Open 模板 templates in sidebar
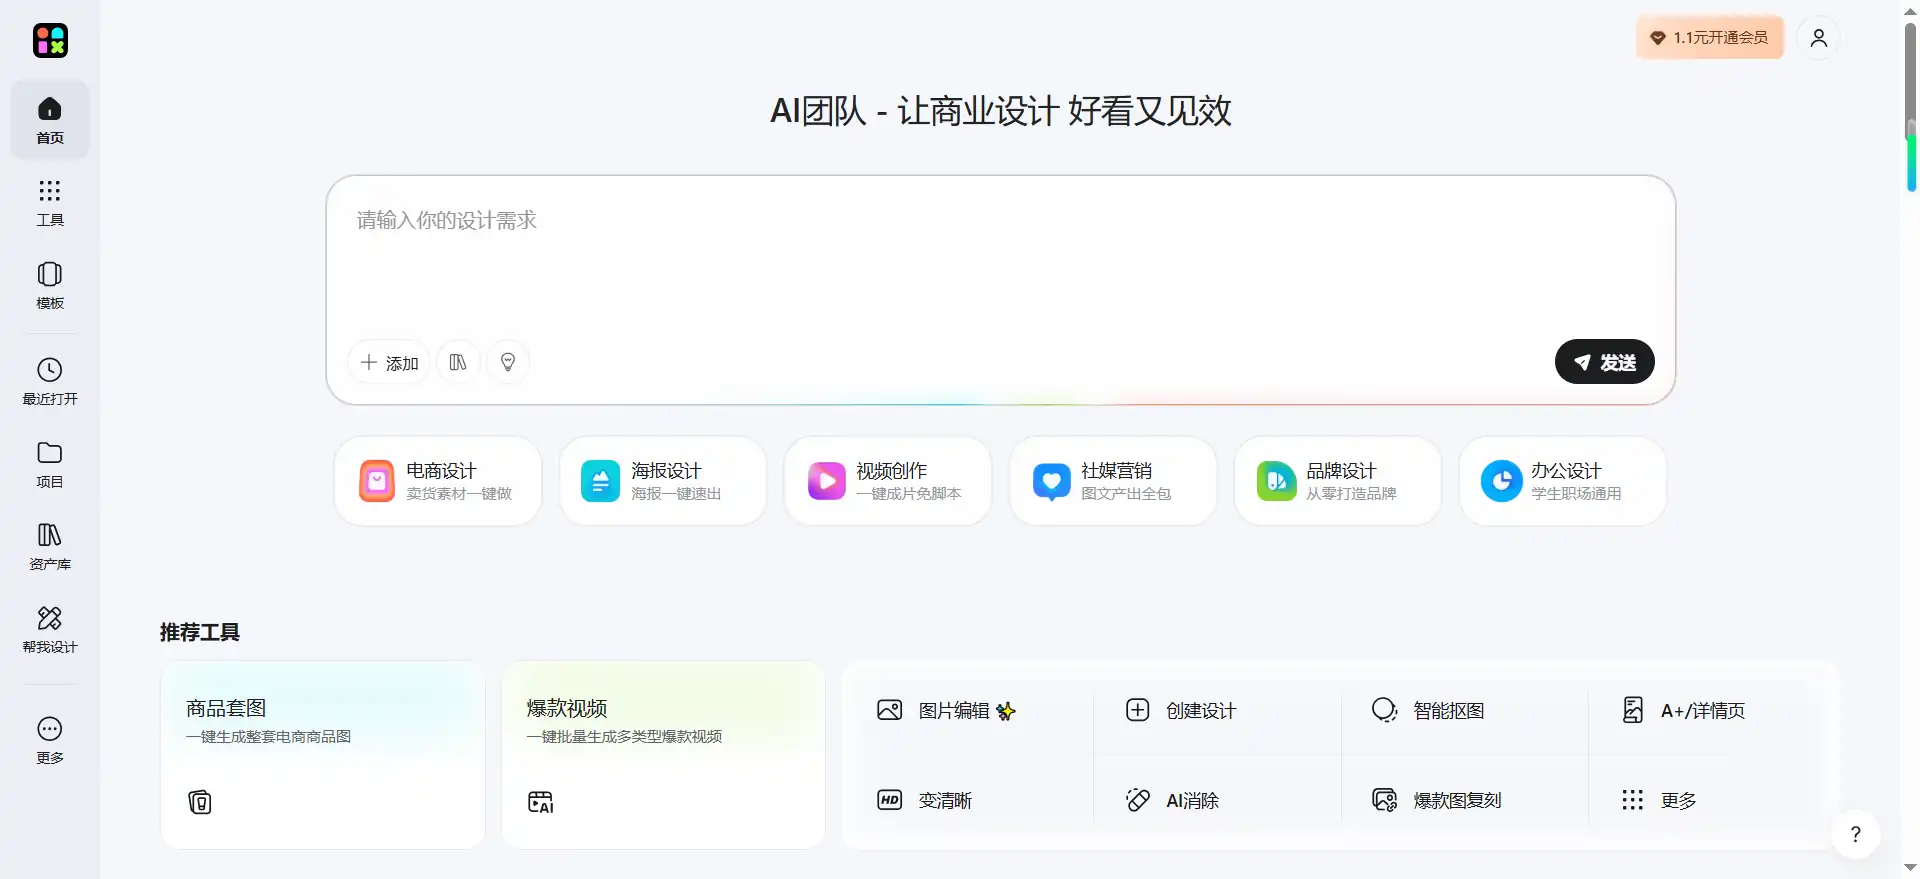This screenshot has height=879, width=1920. click(50, 286)
